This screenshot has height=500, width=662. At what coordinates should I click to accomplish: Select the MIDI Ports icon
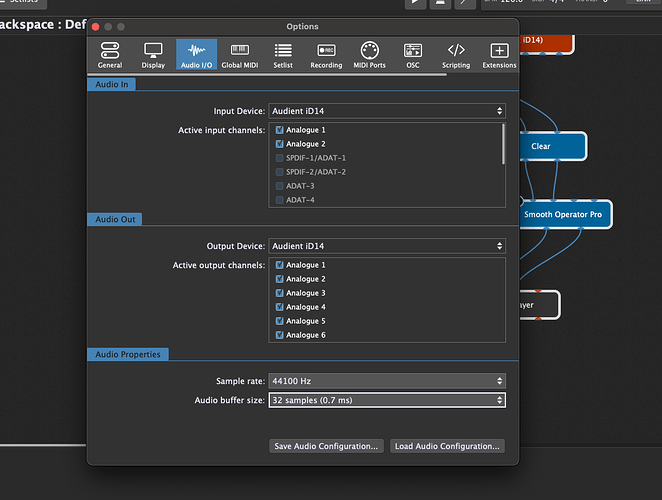pyautogui.click(x=369, y=56)
